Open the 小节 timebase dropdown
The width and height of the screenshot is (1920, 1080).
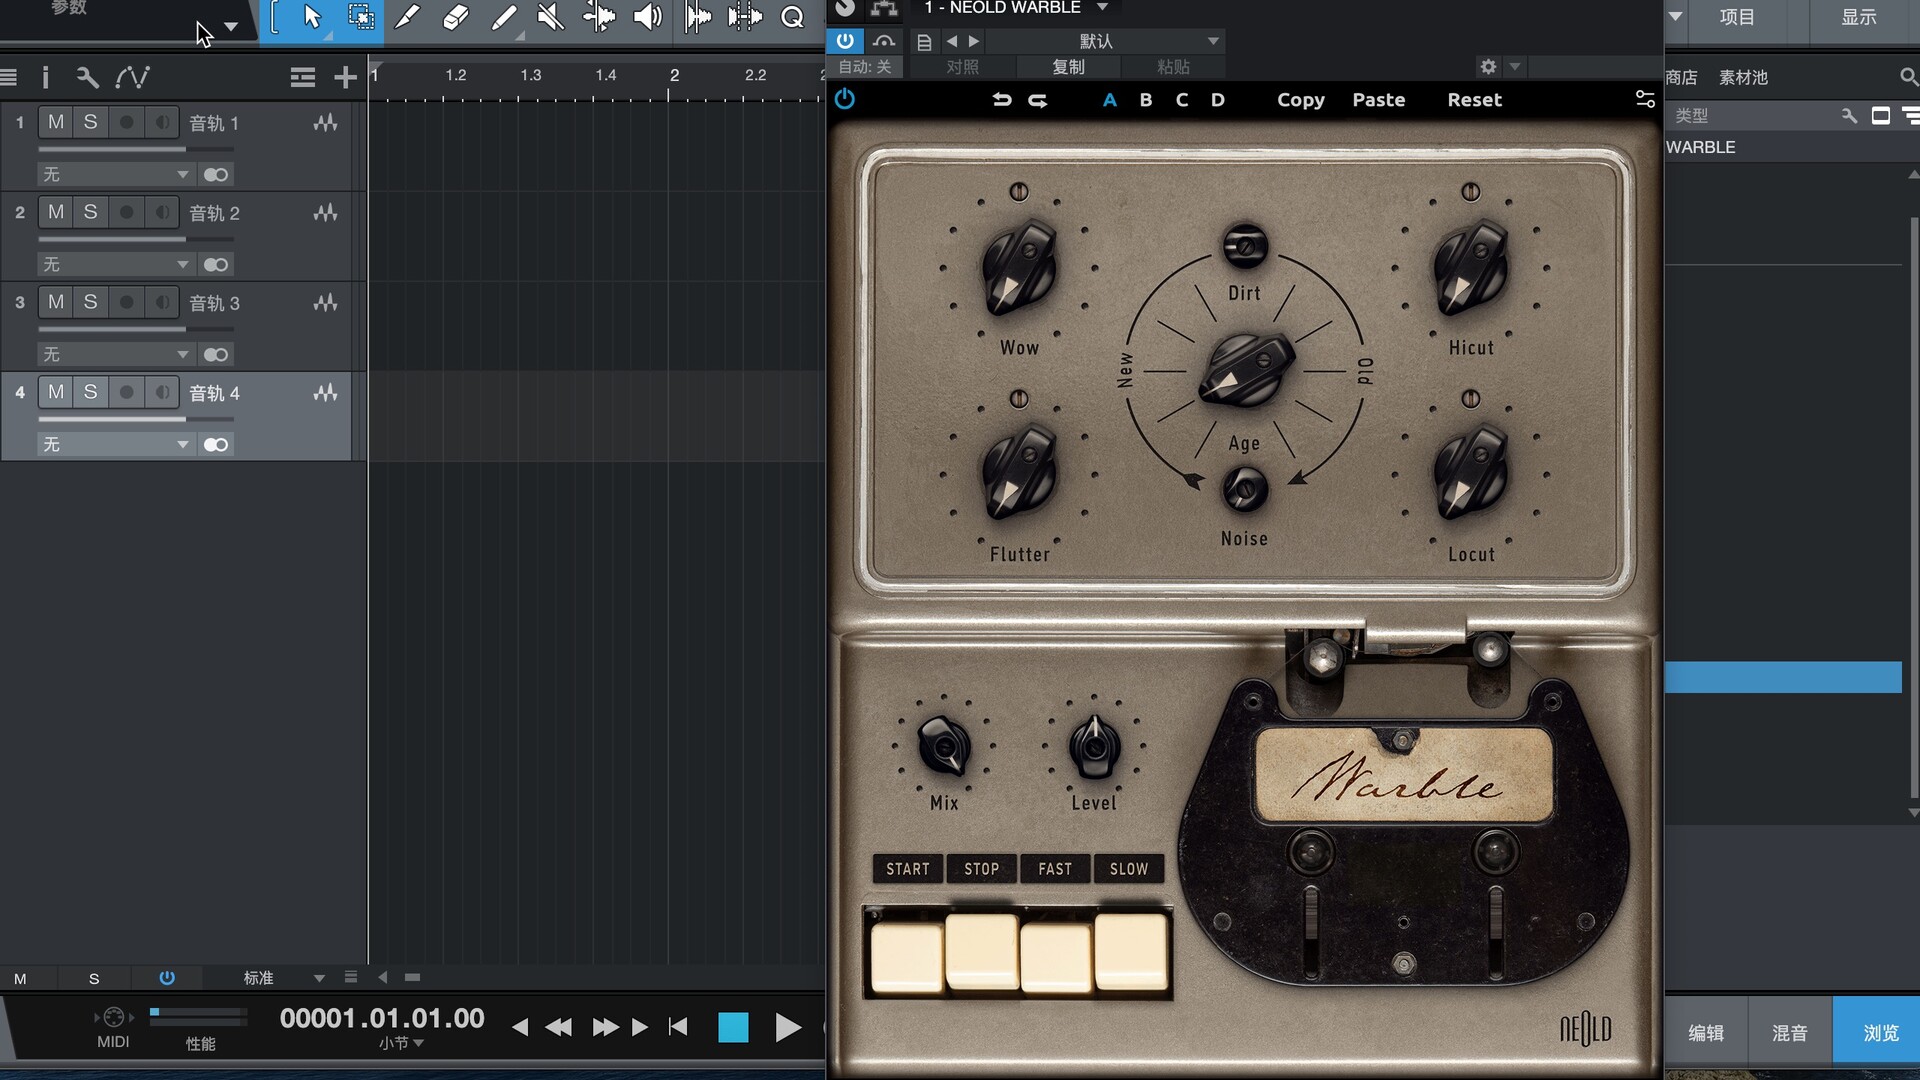coord(401,1043)
